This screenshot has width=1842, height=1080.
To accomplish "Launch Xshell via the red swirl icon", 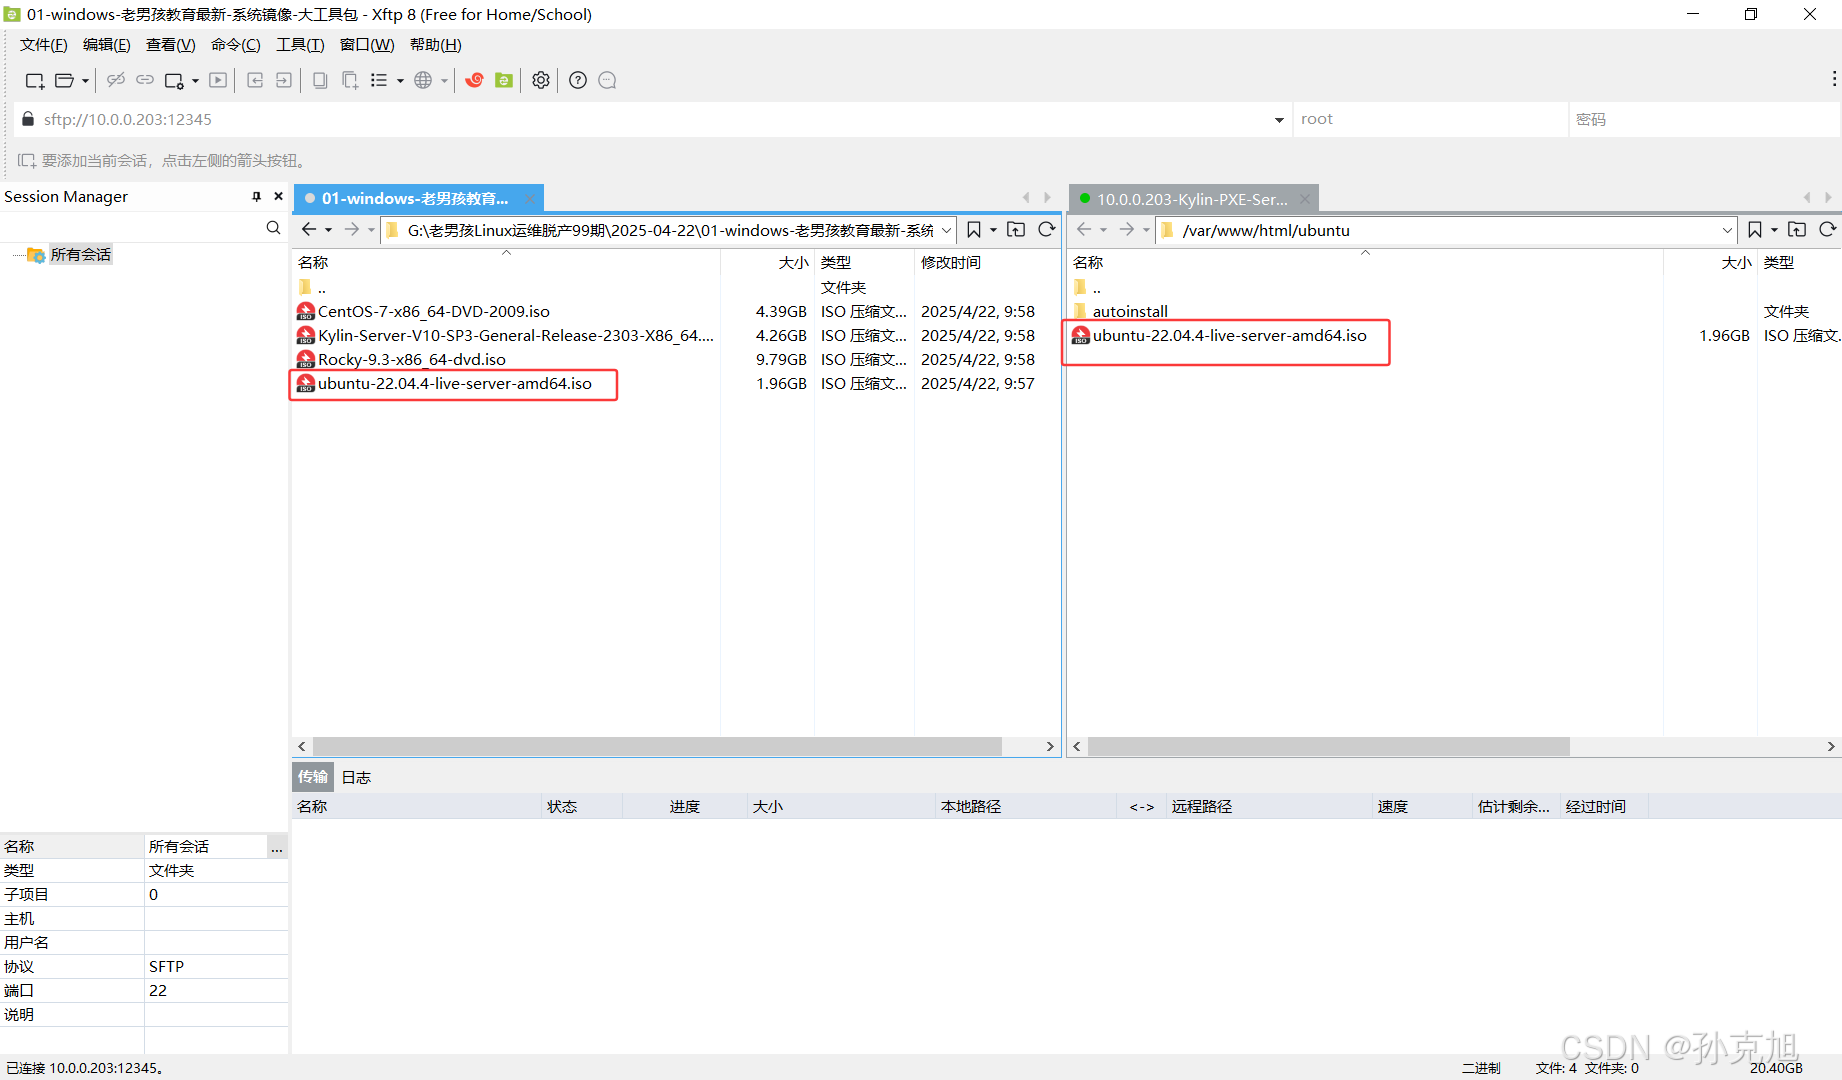I will tap(474, 80).
